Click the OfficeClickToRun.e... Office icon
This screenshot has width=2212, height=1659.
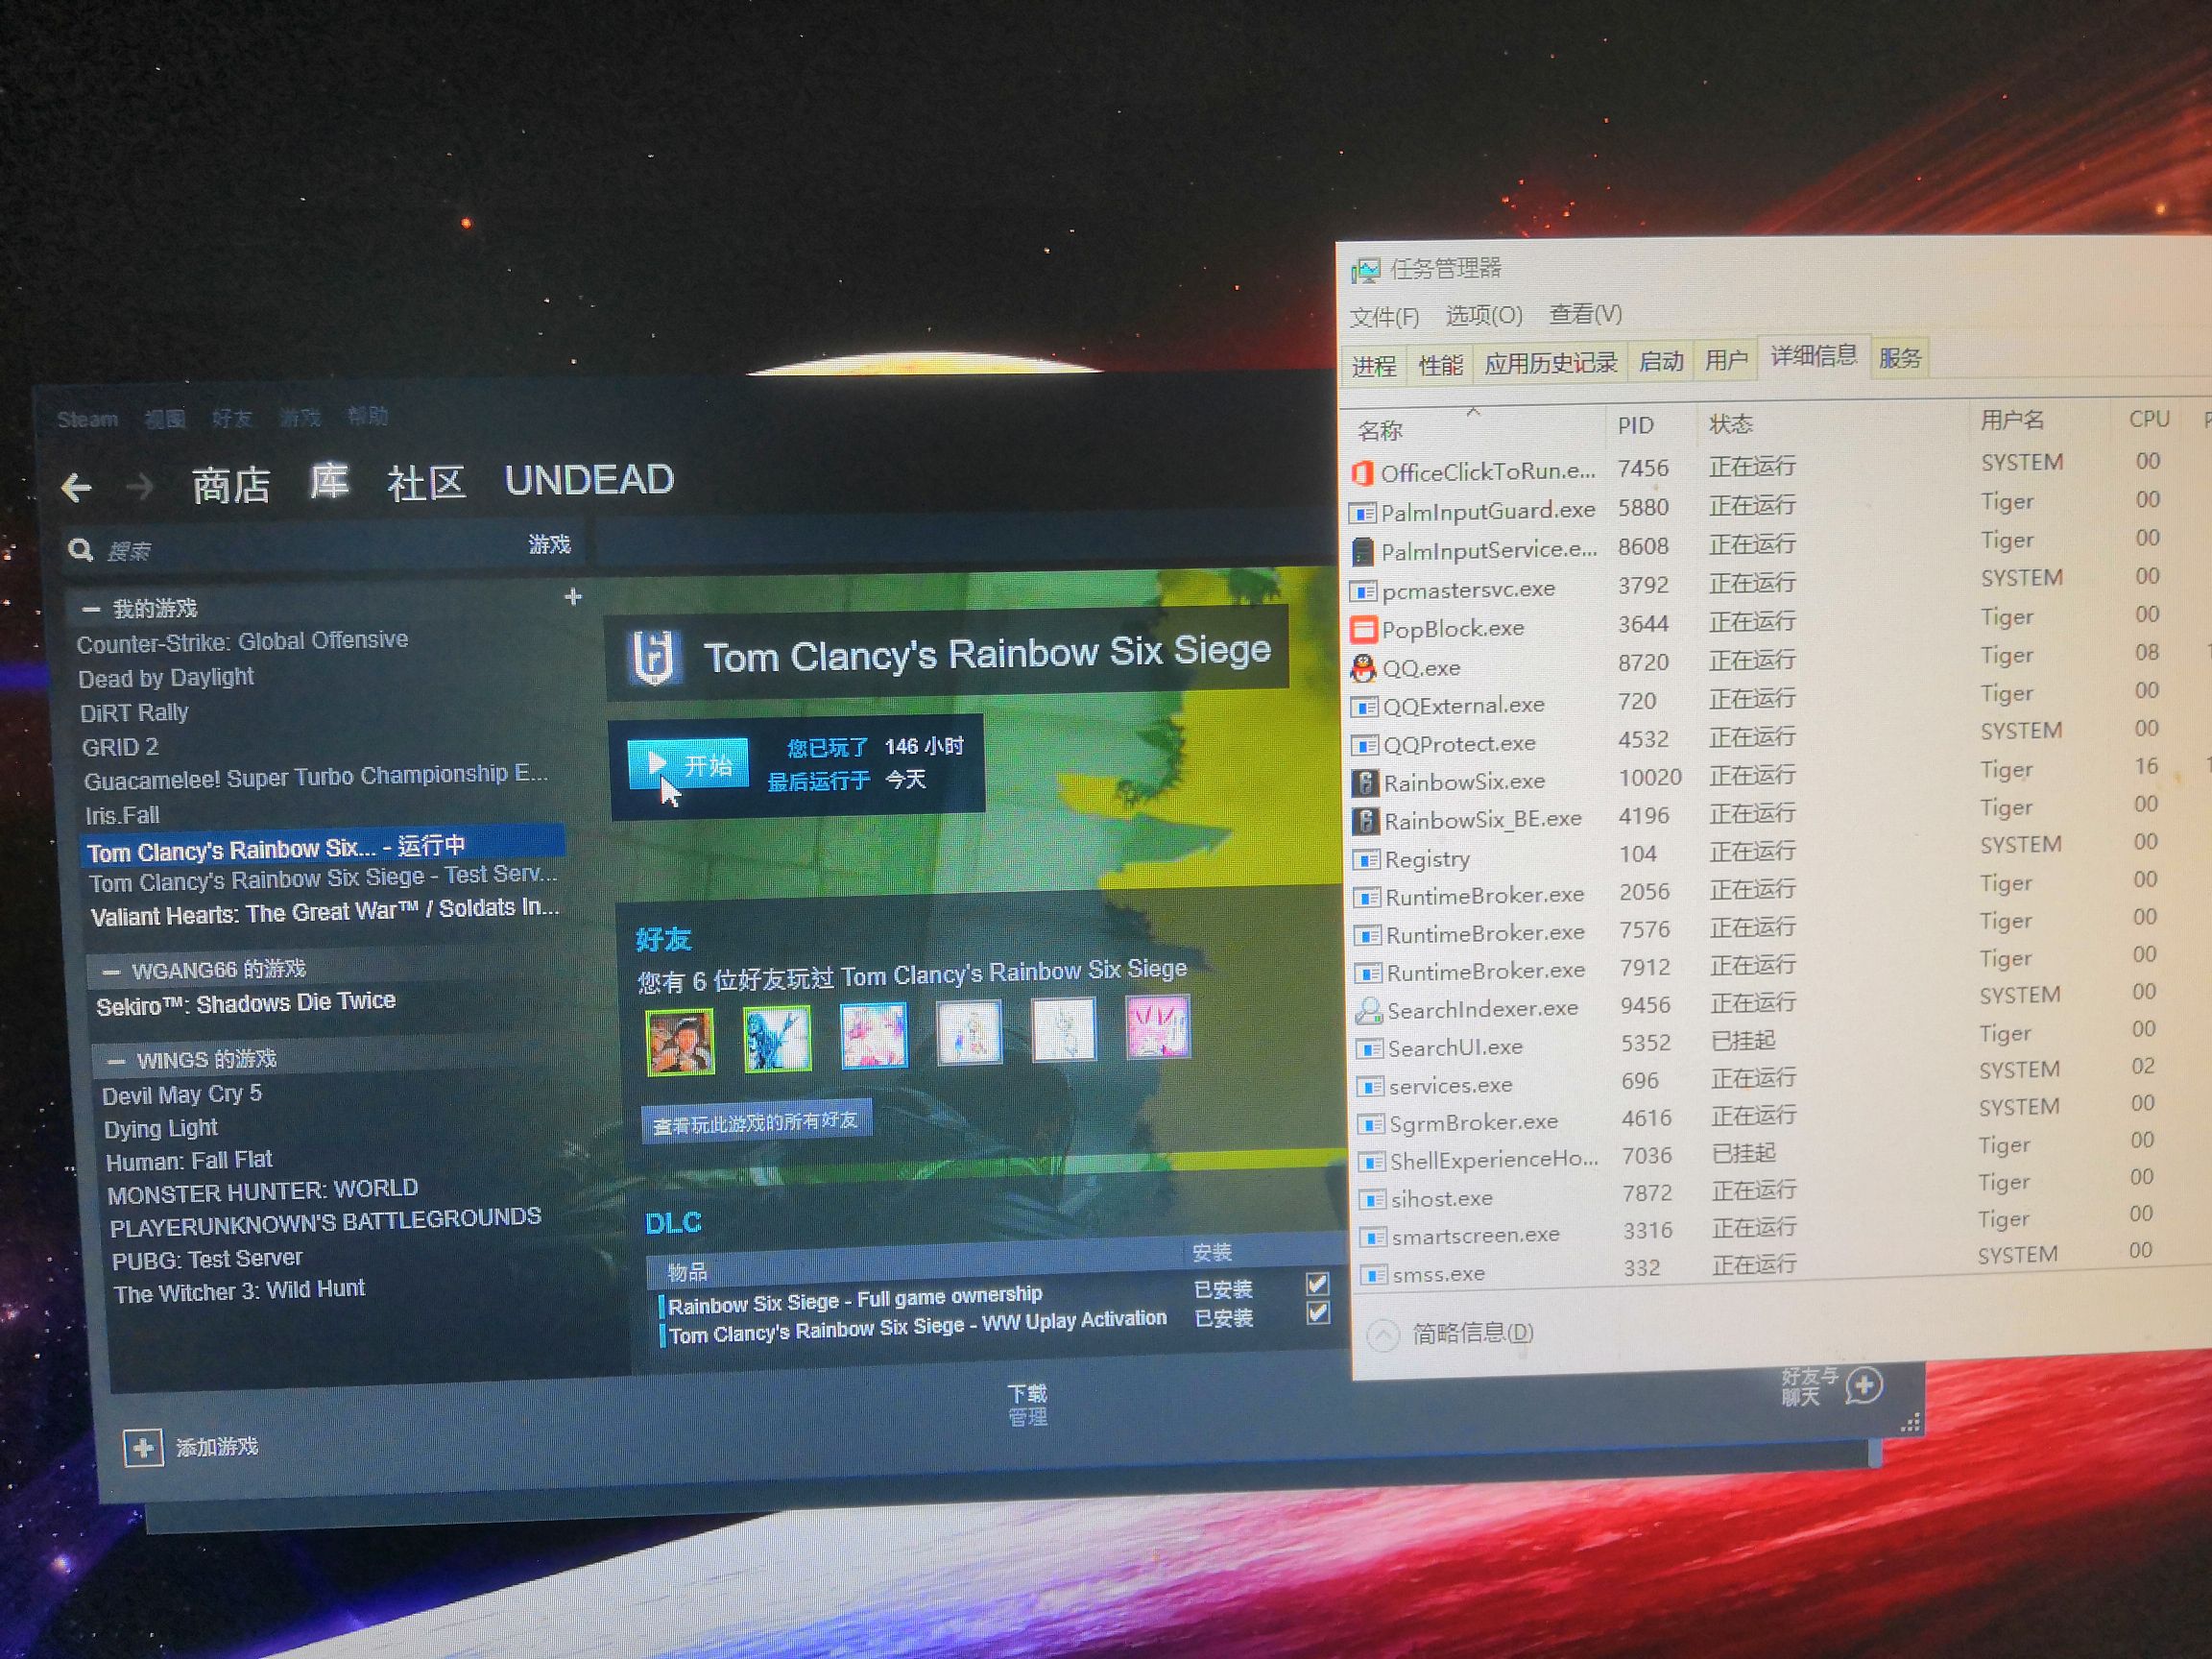coord(1361,473)
